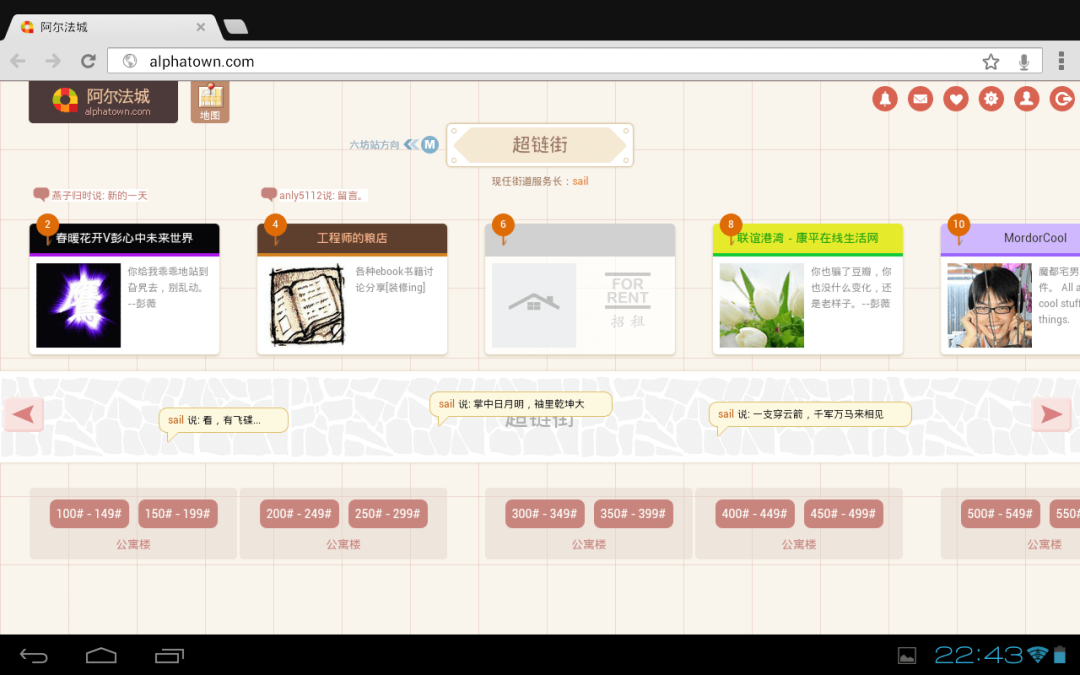Open the For Rent vacant house number 6
Screen dimensions: 1080x675
point(580,289)
